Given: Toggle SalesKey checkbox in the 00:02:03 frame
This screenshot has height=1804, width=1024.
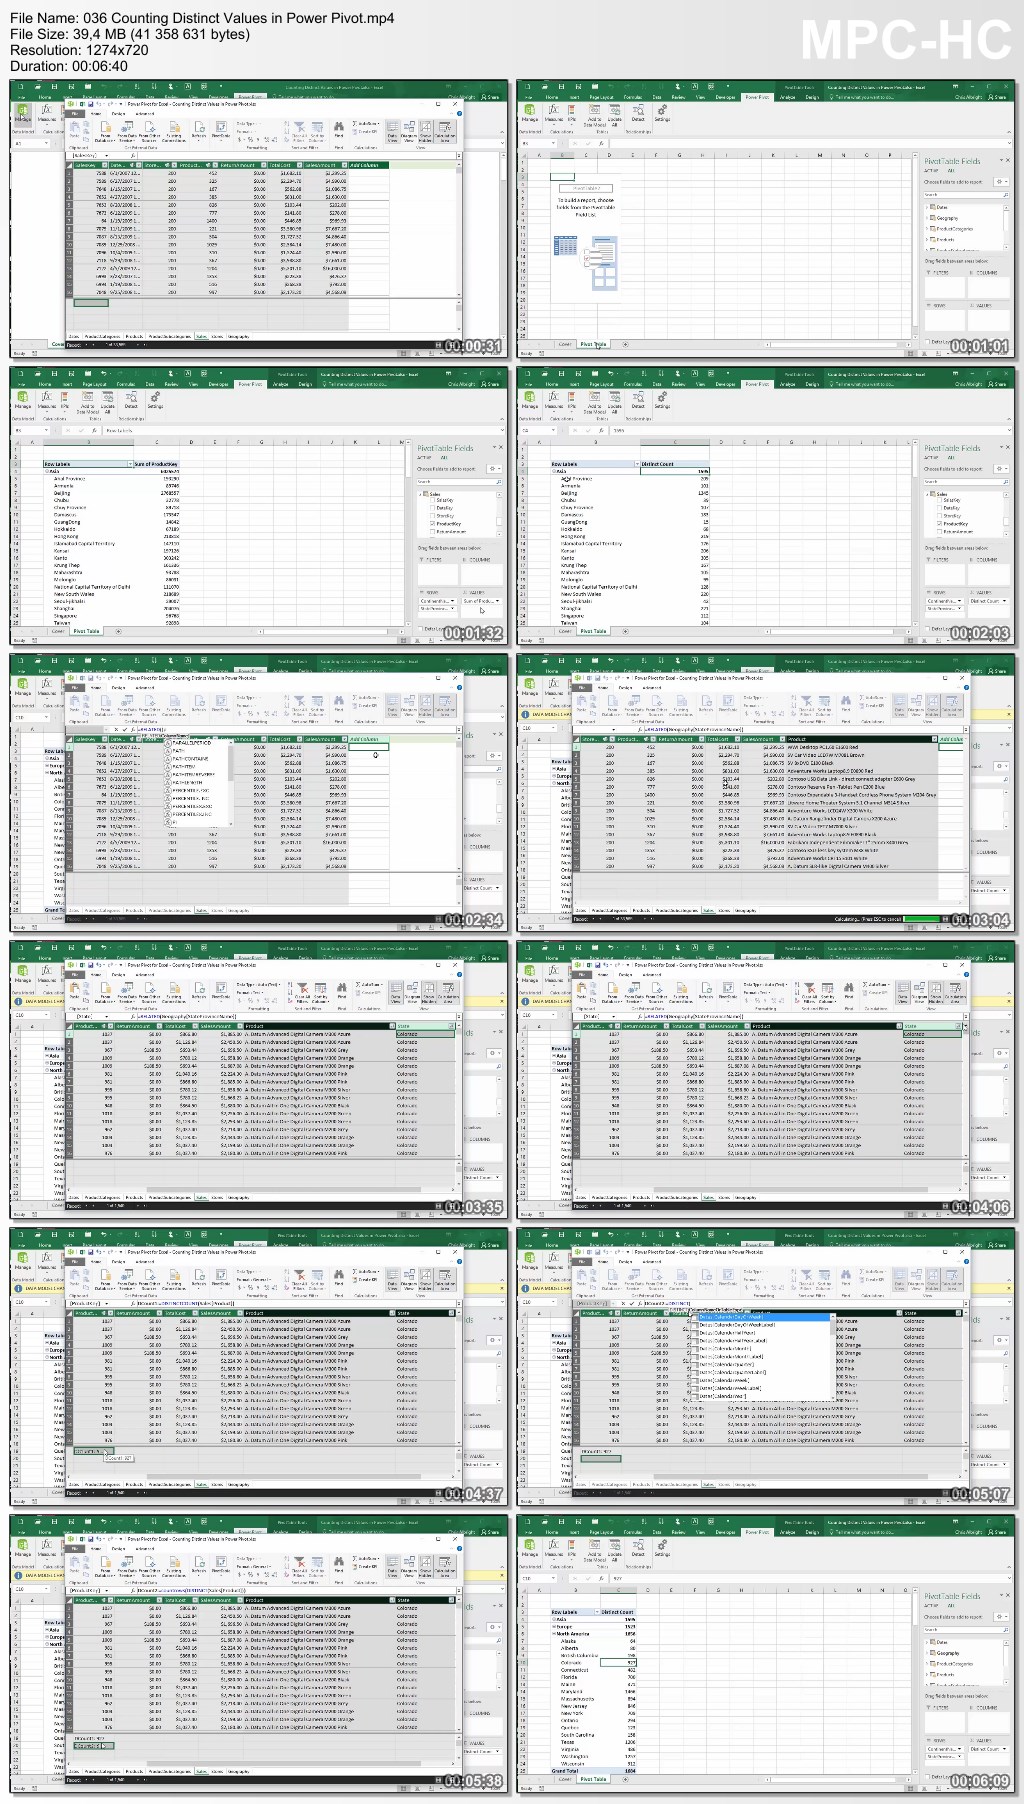Looking at the screenshot, I should point(939,500).
